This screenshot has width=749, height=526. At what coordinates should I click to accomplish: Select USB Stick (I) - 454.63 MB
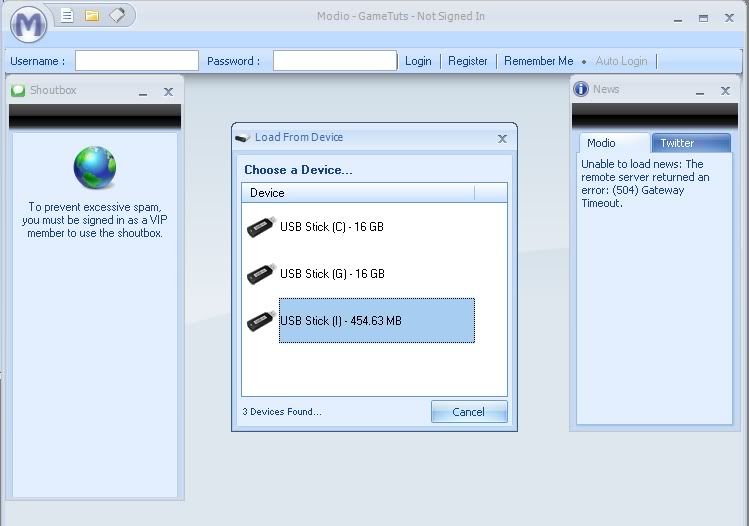pos(376,321)
